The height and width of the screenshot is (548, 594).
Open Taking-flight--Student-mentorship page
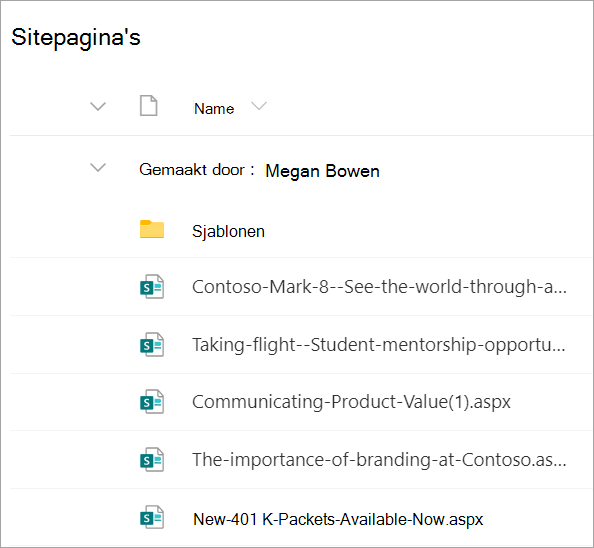click(379, 345)
